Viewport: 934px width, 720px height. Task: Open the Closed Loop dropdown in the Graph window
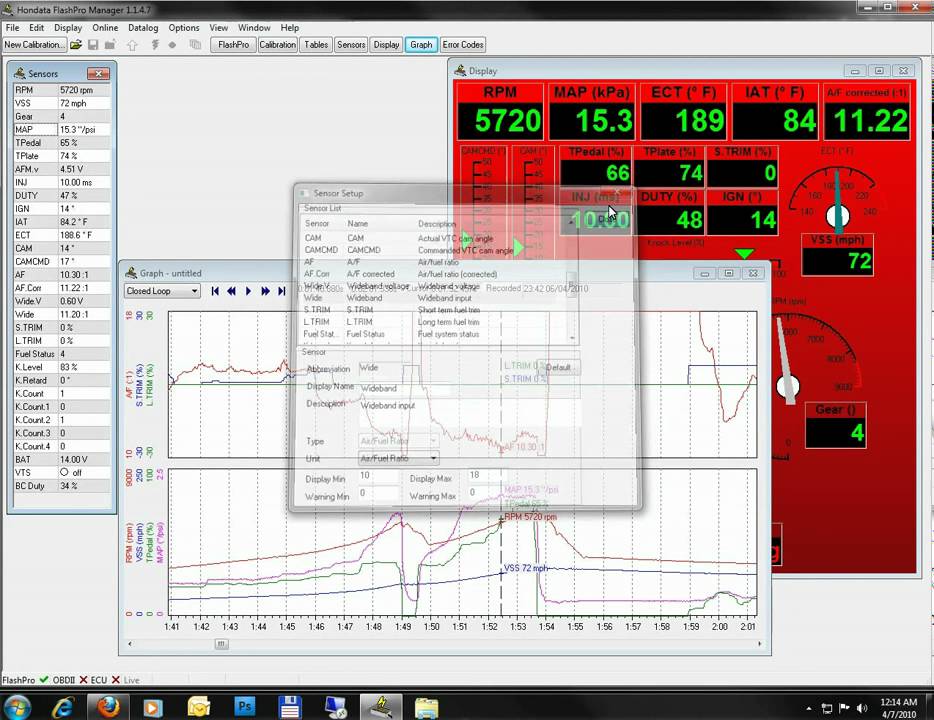coord(162,291)
